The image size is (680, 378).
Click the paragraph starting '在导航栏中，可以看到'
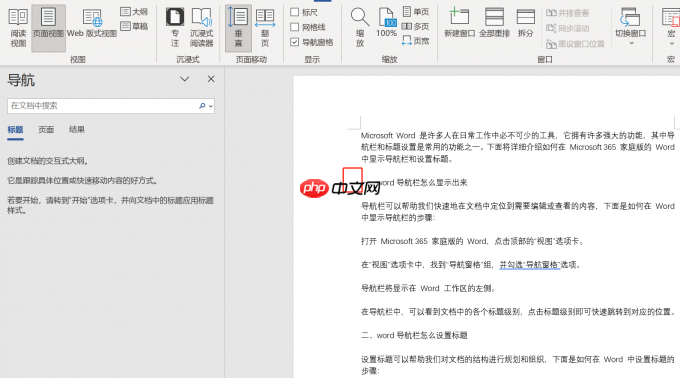pos(518,312)
